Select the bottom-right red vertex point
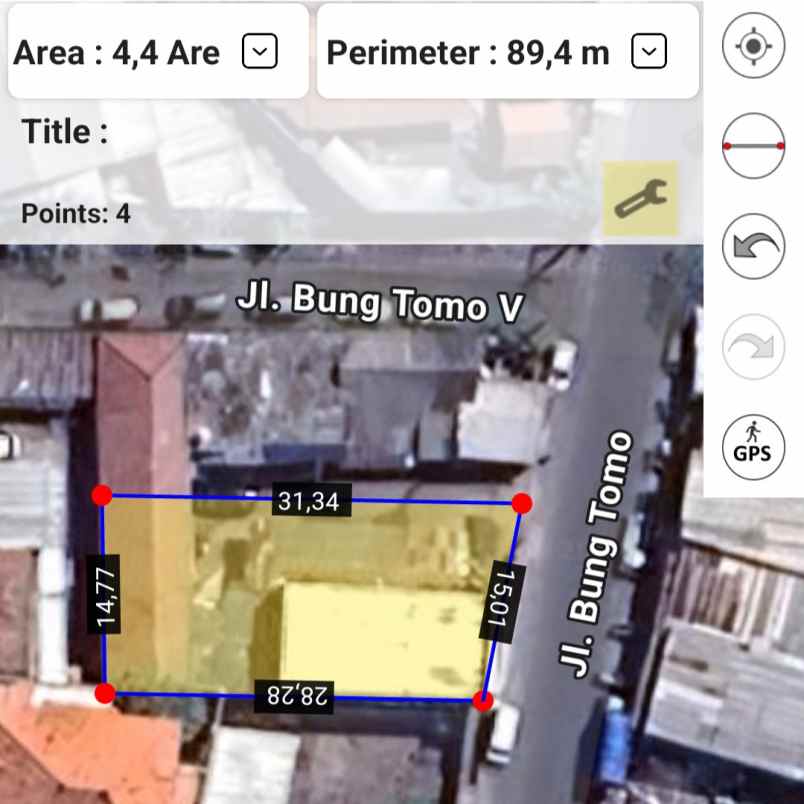This screenshot has width=804, height=804. pos(483,700)
